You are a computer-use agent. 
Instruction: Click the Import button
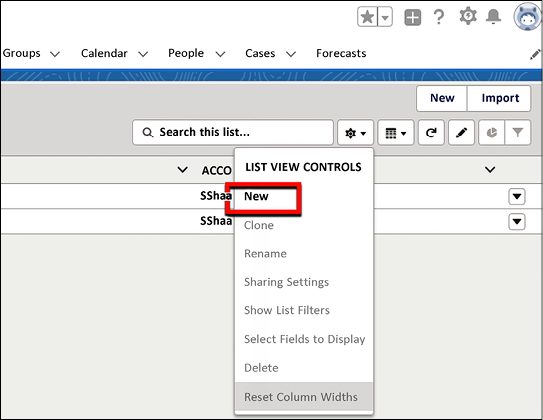coord(499,98)
